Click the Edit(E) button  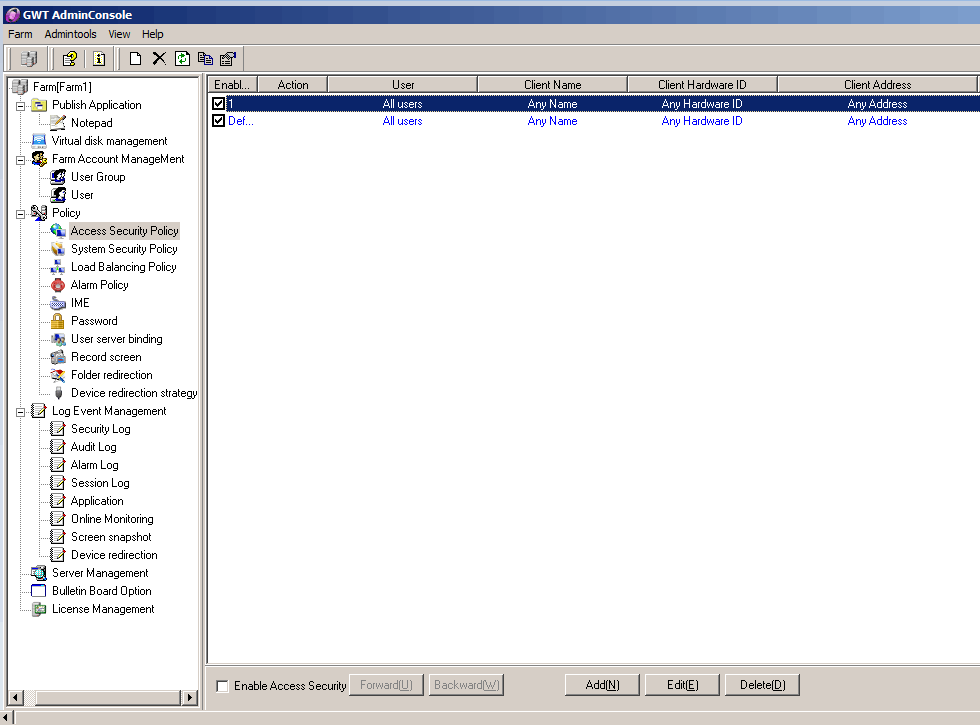682,685
